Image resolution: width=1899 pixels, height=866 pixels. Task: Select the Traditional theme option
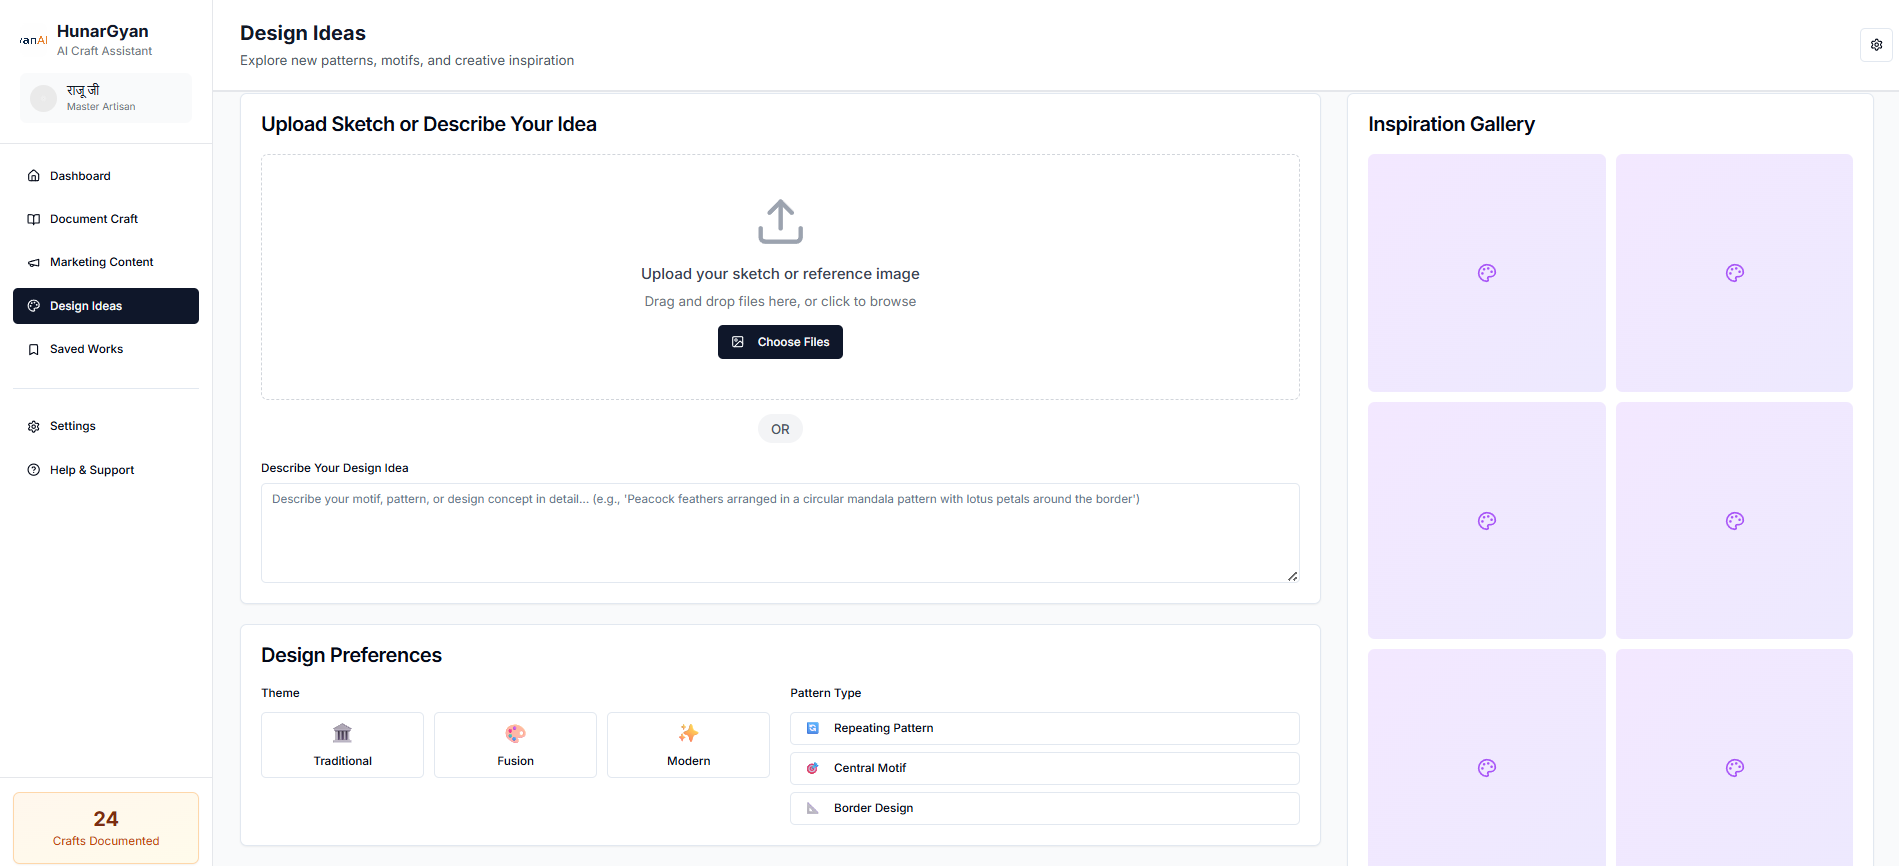pos(342,745)
